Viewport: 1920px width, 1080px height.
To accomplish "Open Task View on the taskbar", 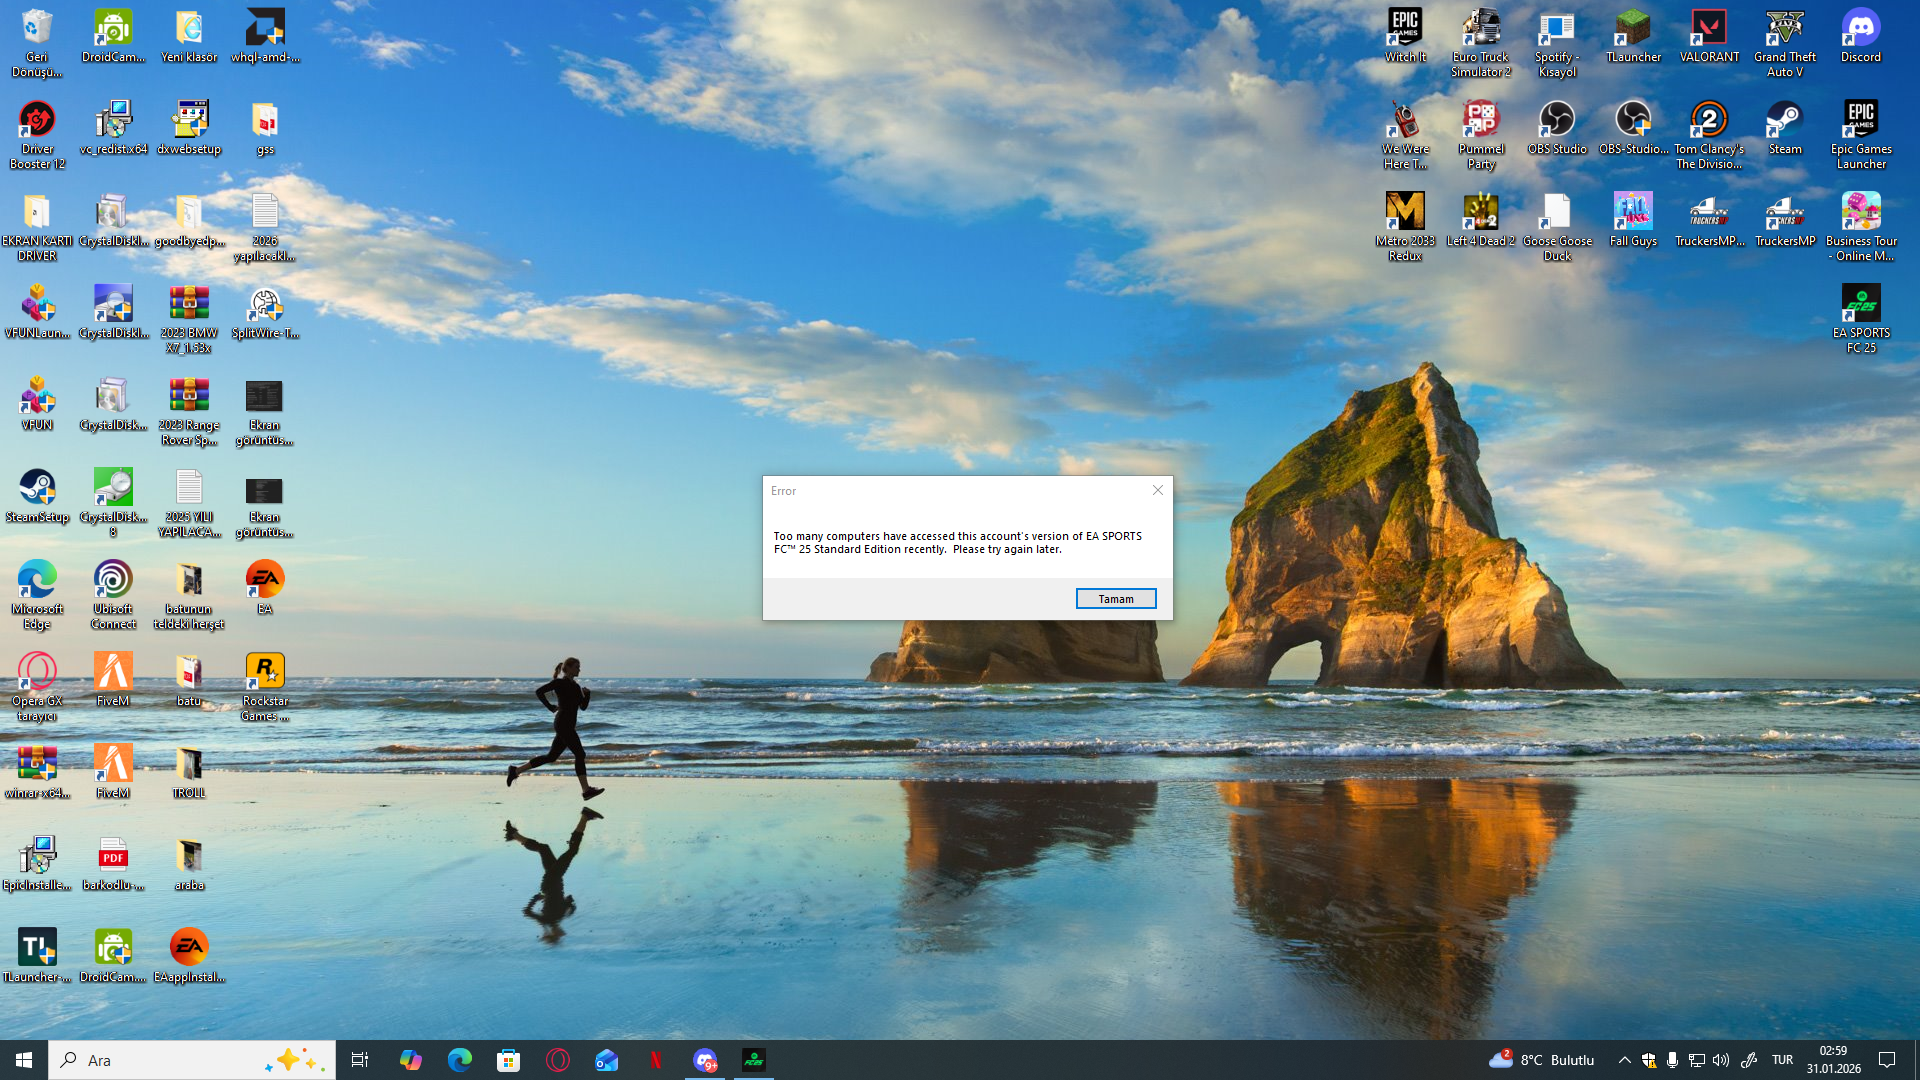I will [360, 1060].
